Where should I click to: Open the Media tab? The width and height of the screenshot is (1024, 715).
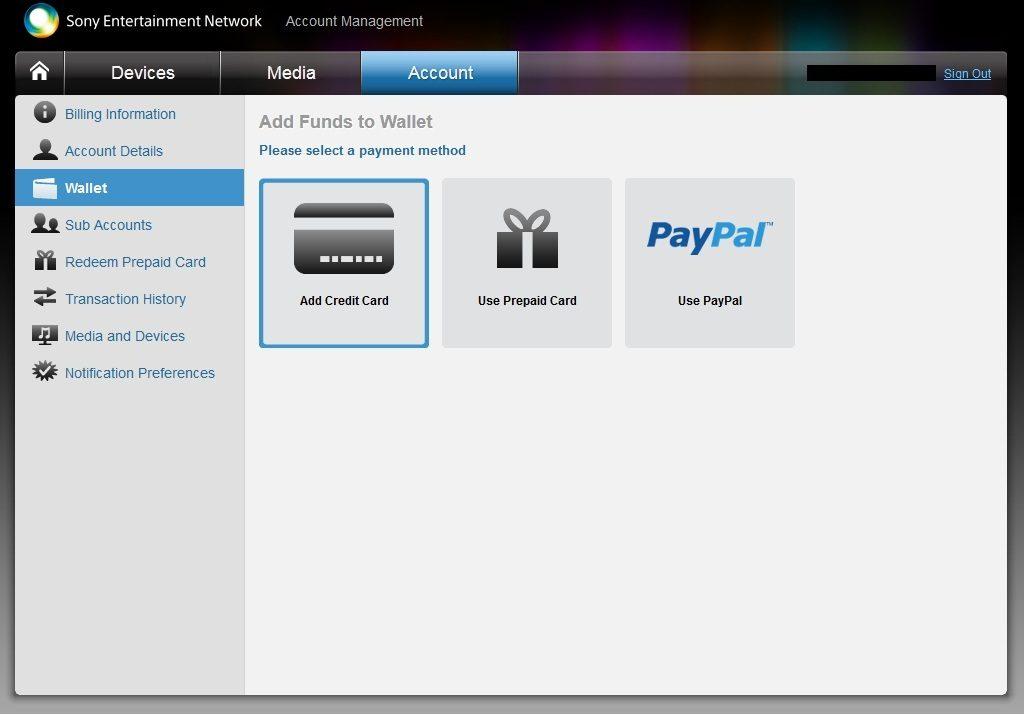point(291,73)
